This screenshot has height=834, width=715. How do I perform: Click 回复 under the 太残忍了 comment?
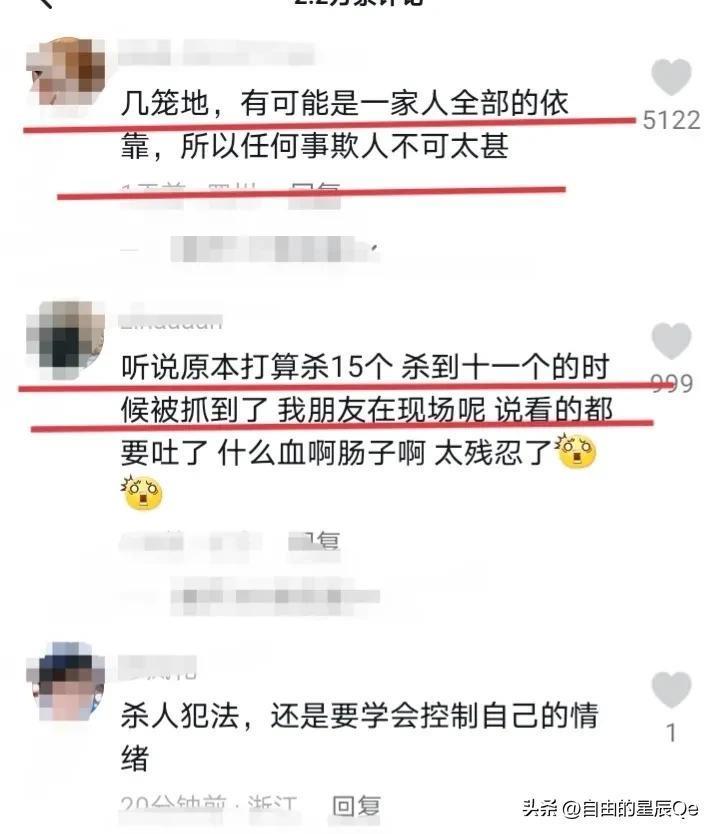314,543
